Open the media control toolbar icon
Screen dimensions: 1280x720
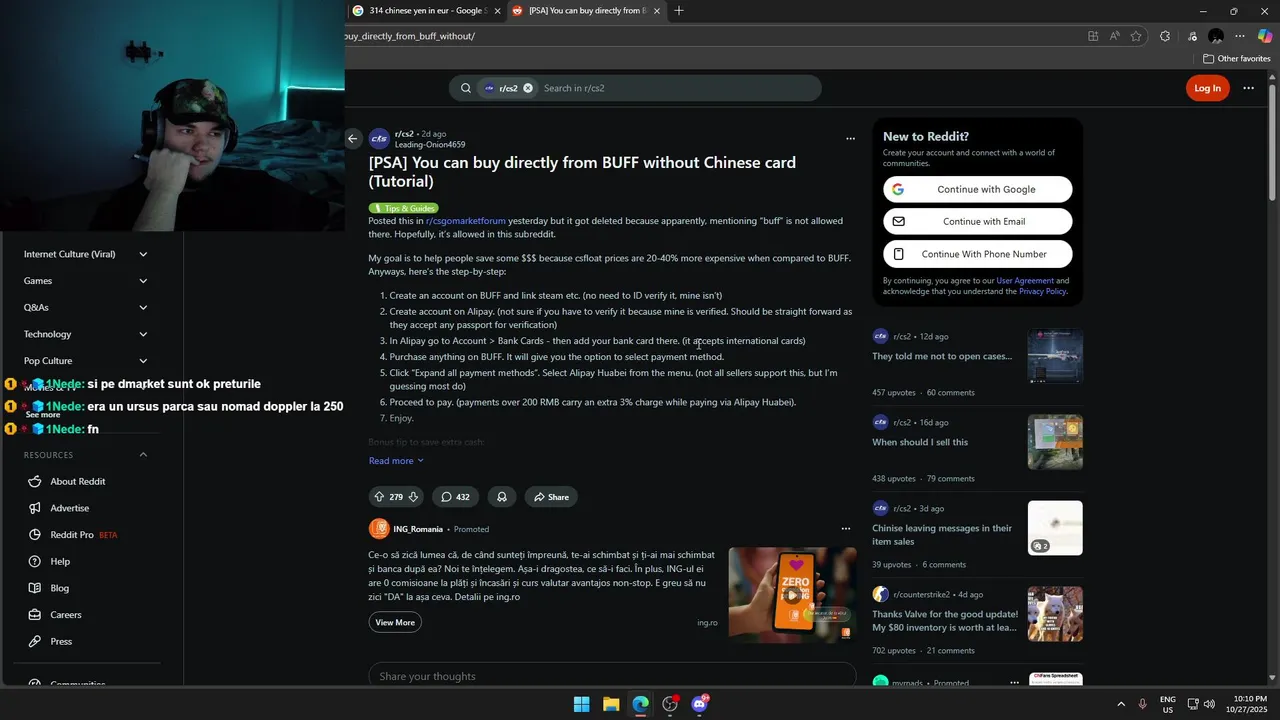(x=1192, y=36)
